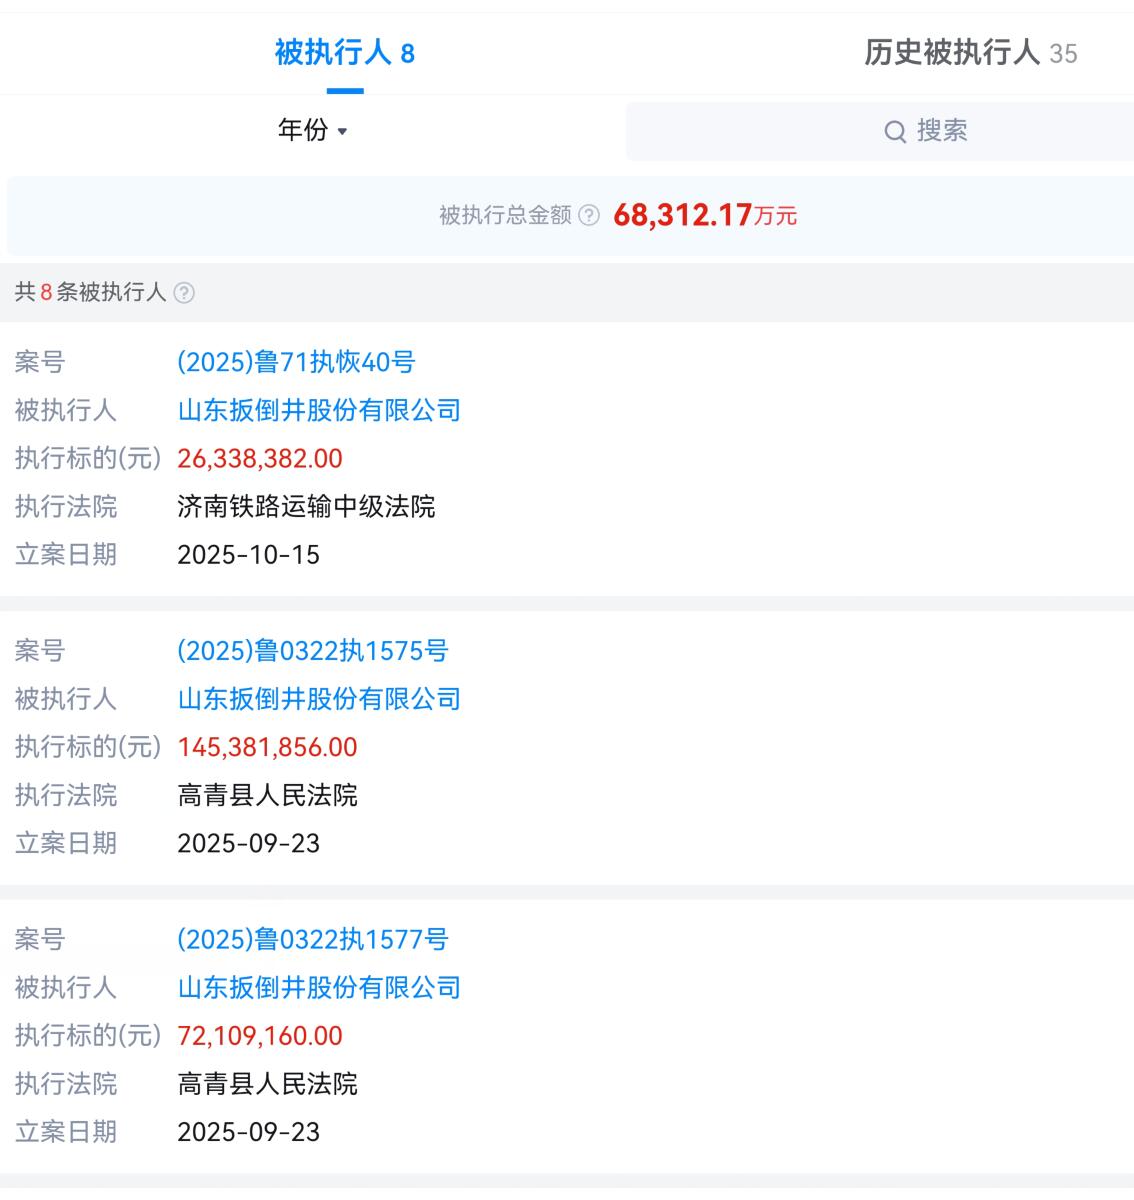The width and height of the screenshot is (1134, 1200).
Task: Click filing date 2025-10-15
Action: pos(248,555)
